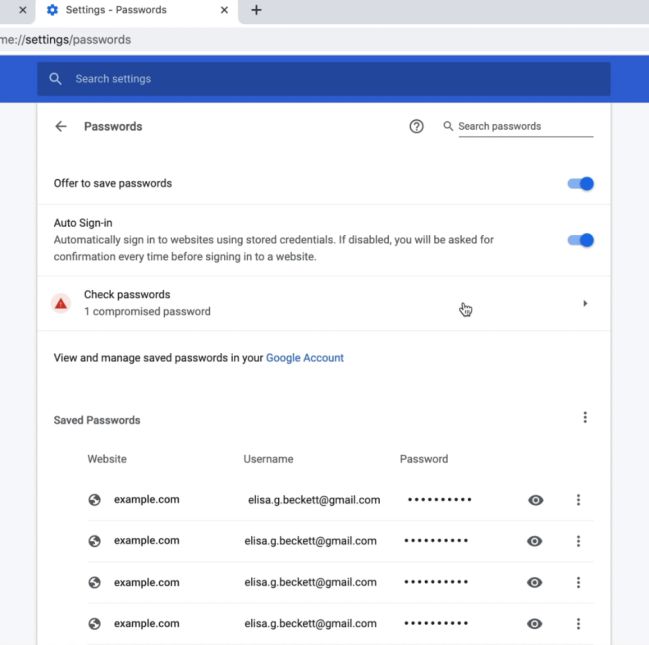Open the Google Account link
This screenshot has width=649, height=645.
[x=305, y=358]
